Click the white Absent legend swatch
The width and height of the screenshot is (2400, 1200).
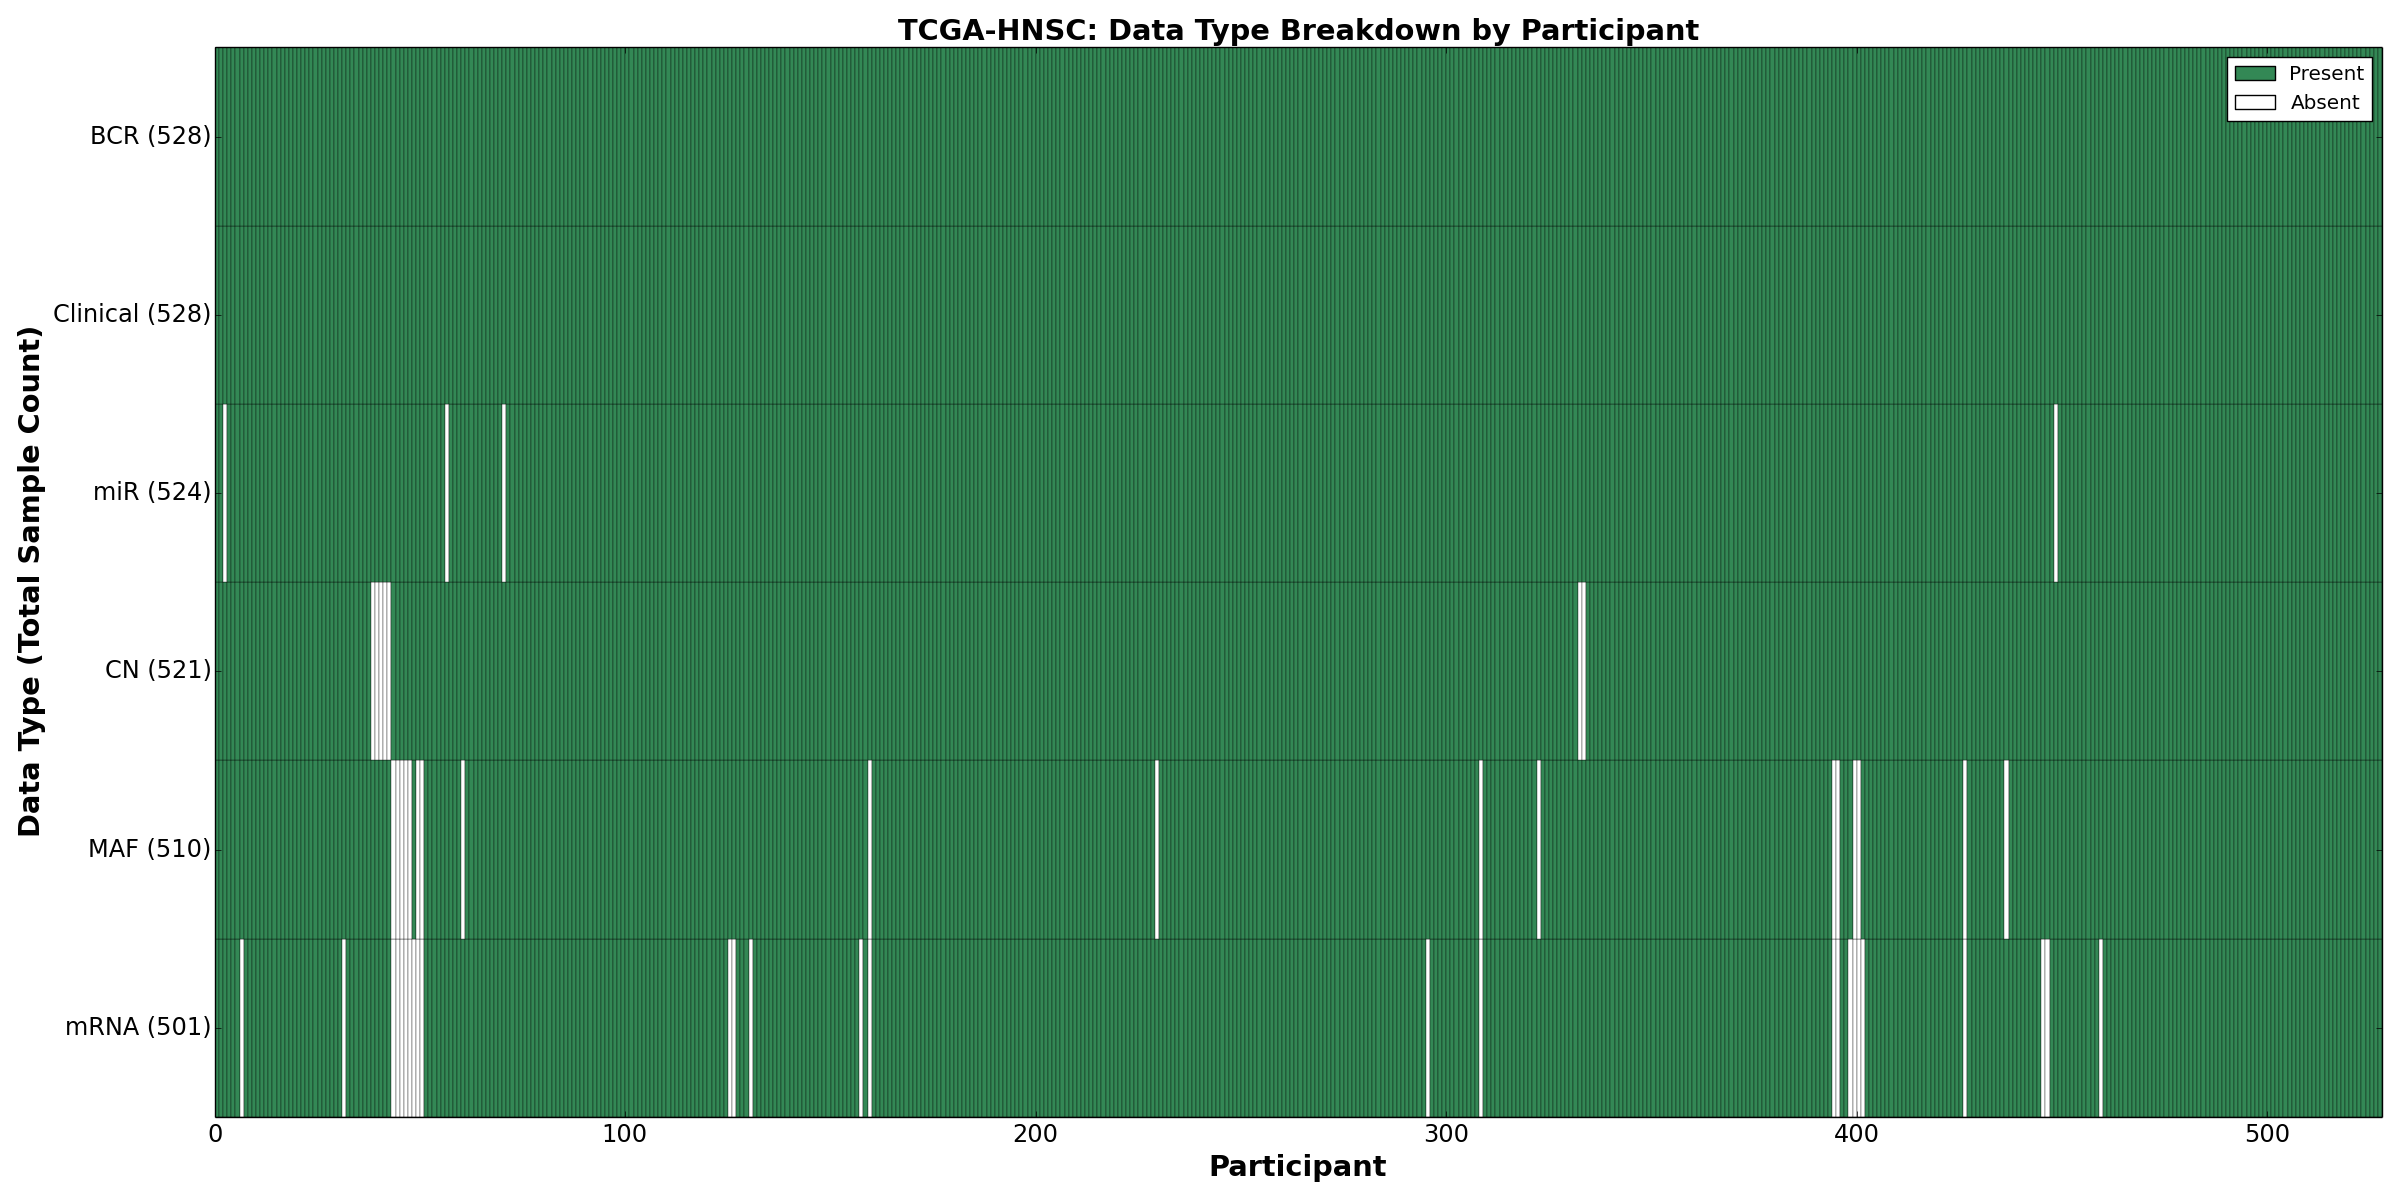click(x=2255, y=103)
